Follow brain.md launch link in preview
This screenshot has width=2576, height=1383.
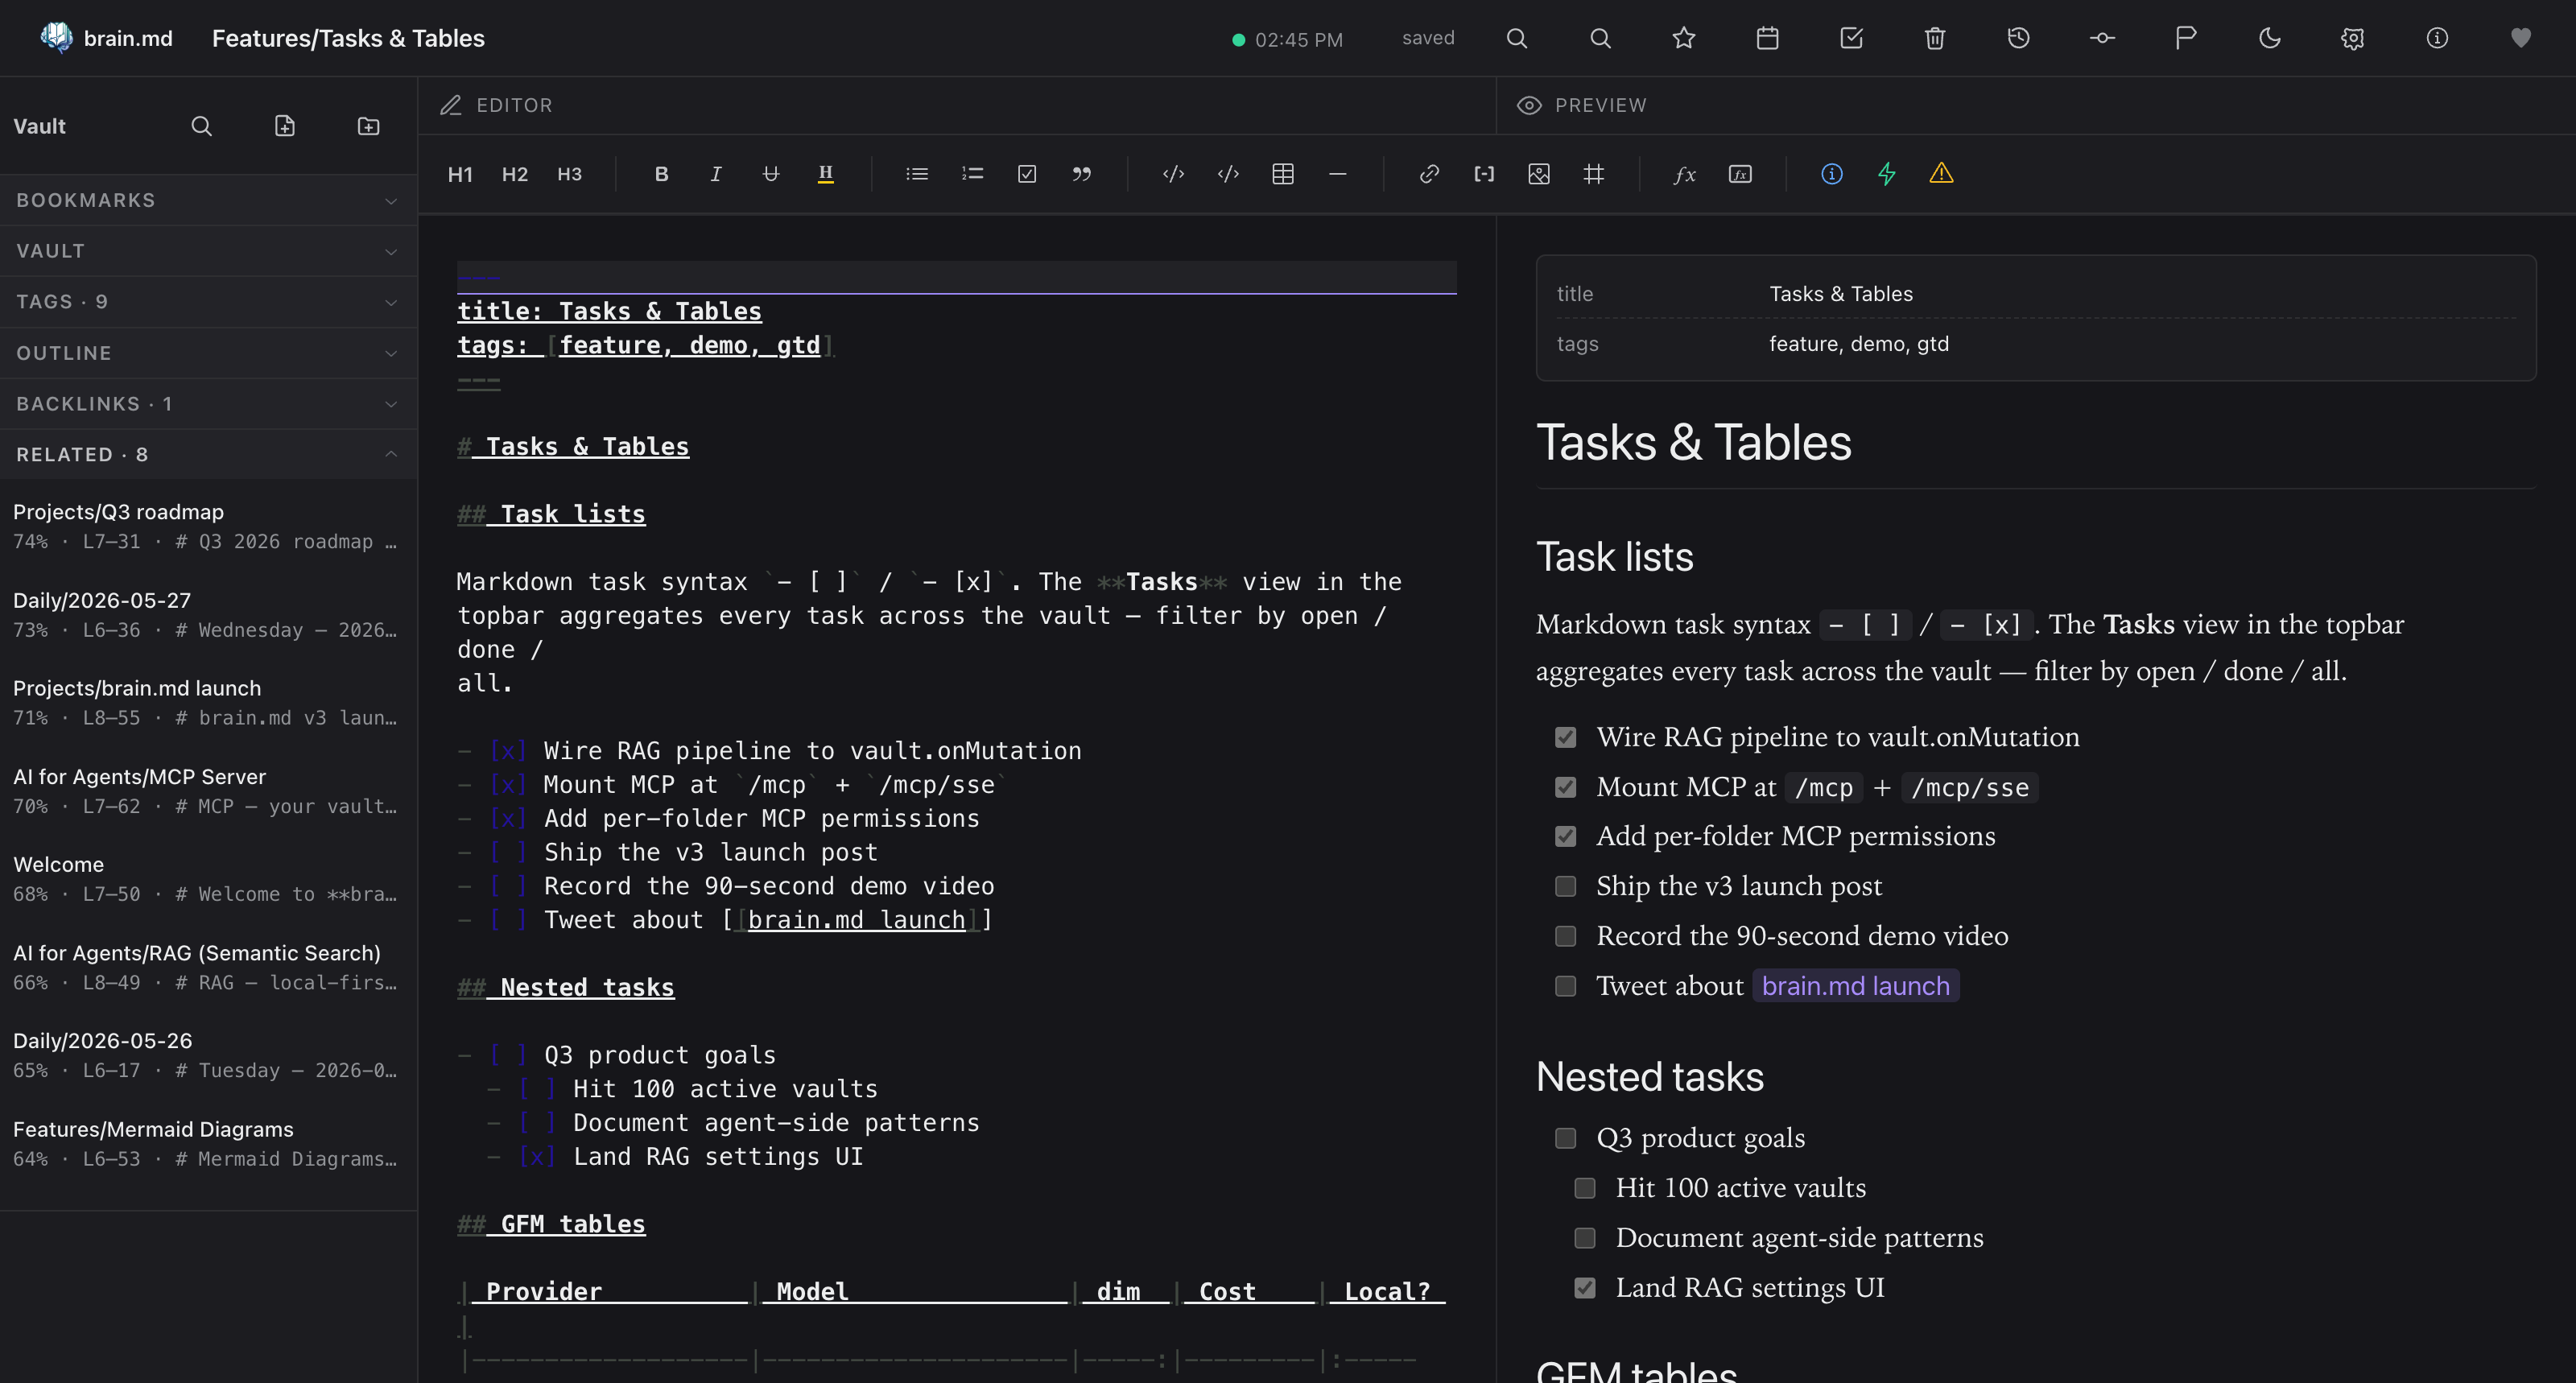tap(1855, 986)
